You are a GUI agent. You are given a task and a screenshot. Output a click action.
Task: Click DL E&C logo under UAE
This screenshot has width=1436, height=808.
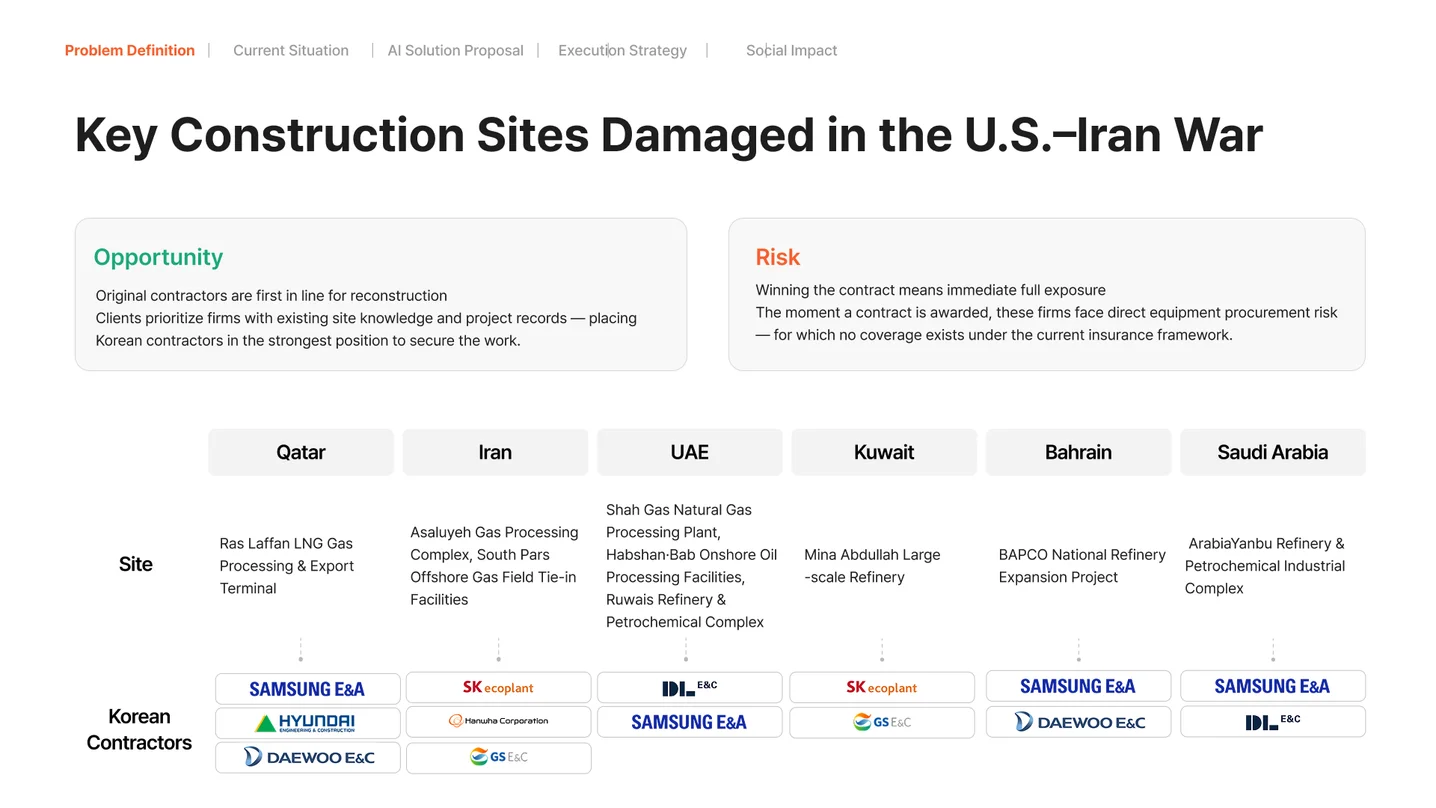pos(690,687)
